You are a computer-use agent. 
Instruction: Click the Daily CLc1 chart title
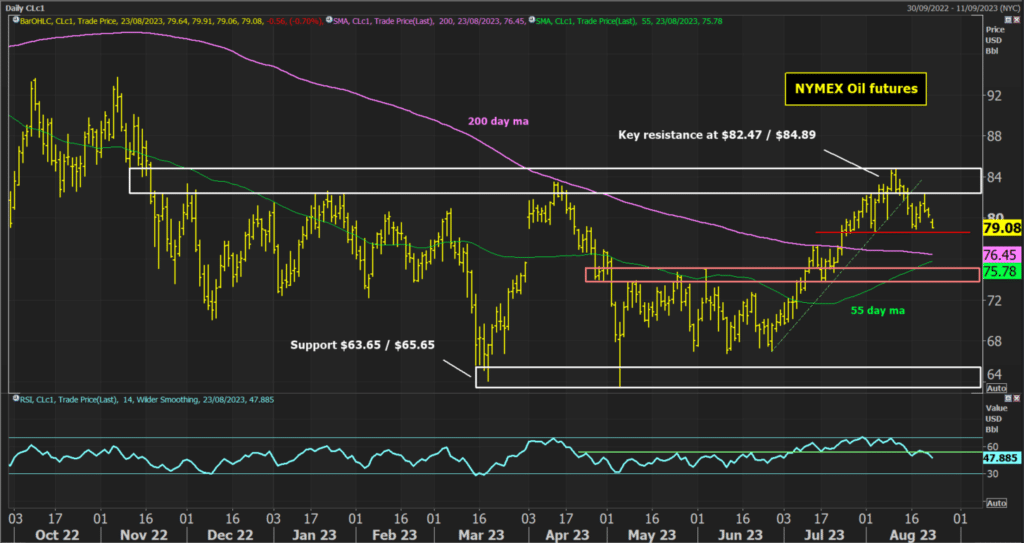25,8
